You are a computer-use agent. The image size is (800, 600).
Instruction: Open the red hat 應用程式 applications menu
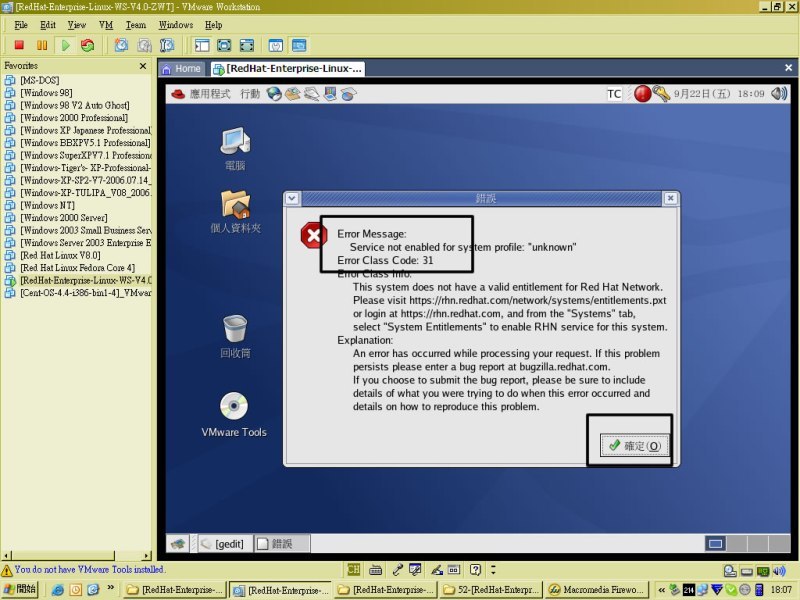201,94
